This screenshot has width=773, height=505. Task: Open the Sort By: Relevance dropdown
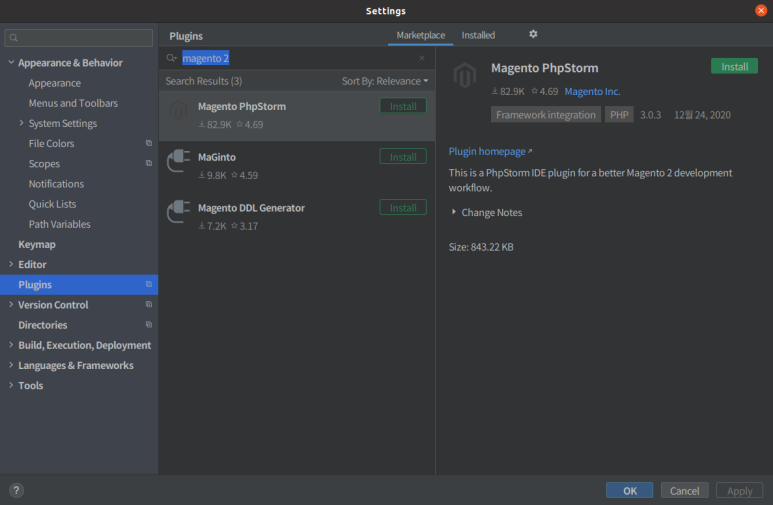tap(385, 81)
